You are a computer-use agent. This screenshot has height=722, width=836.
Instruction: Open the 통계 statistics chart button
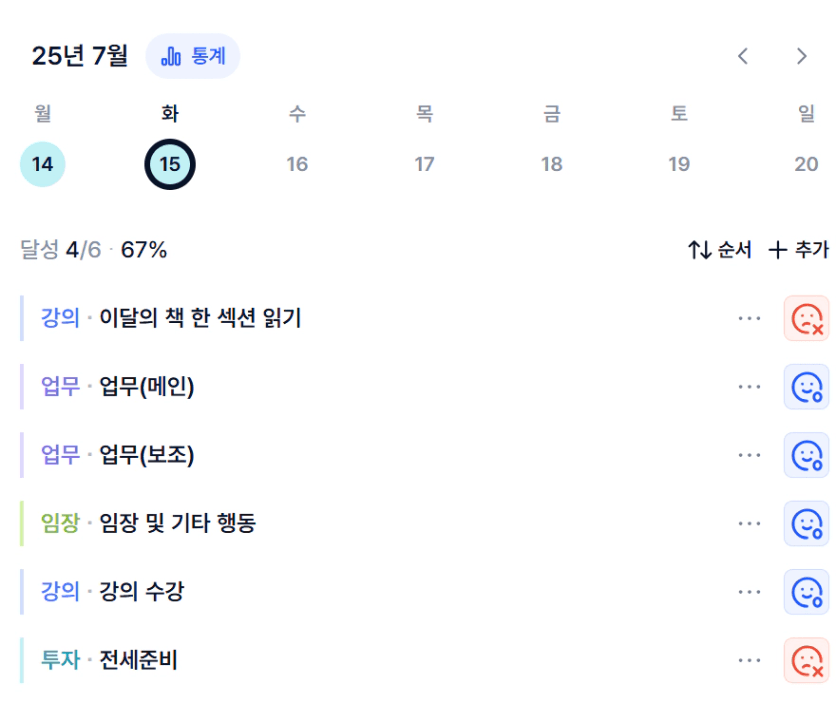coord(192,56)
